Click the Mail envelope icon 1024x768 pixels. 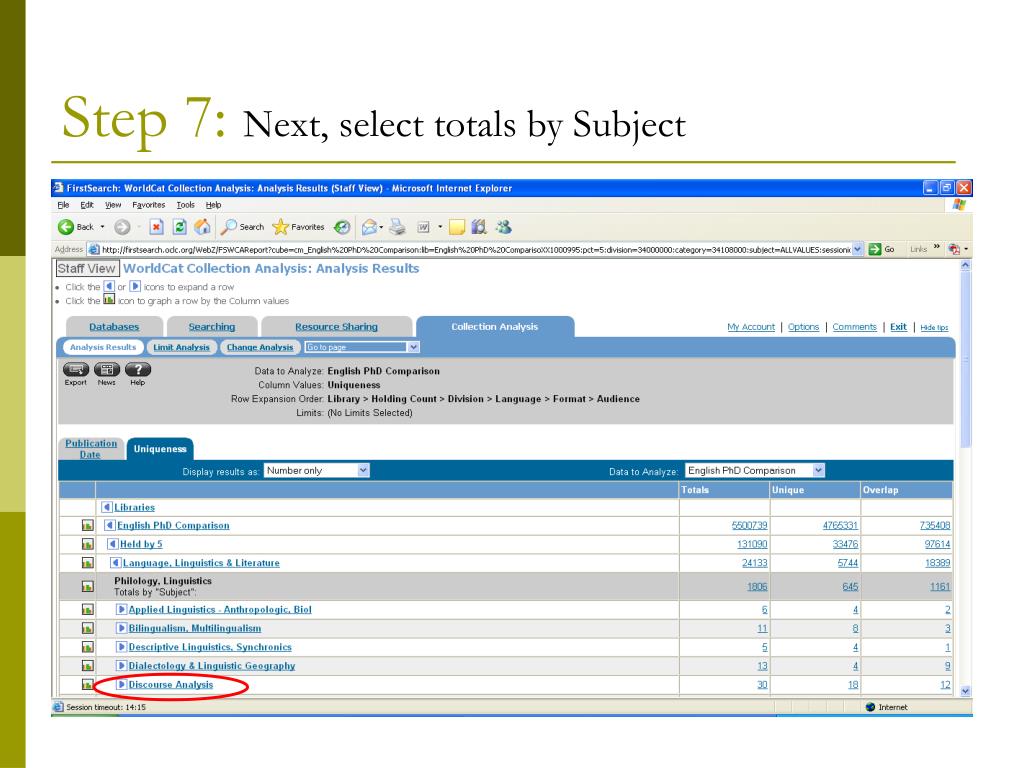click(370, 227)
